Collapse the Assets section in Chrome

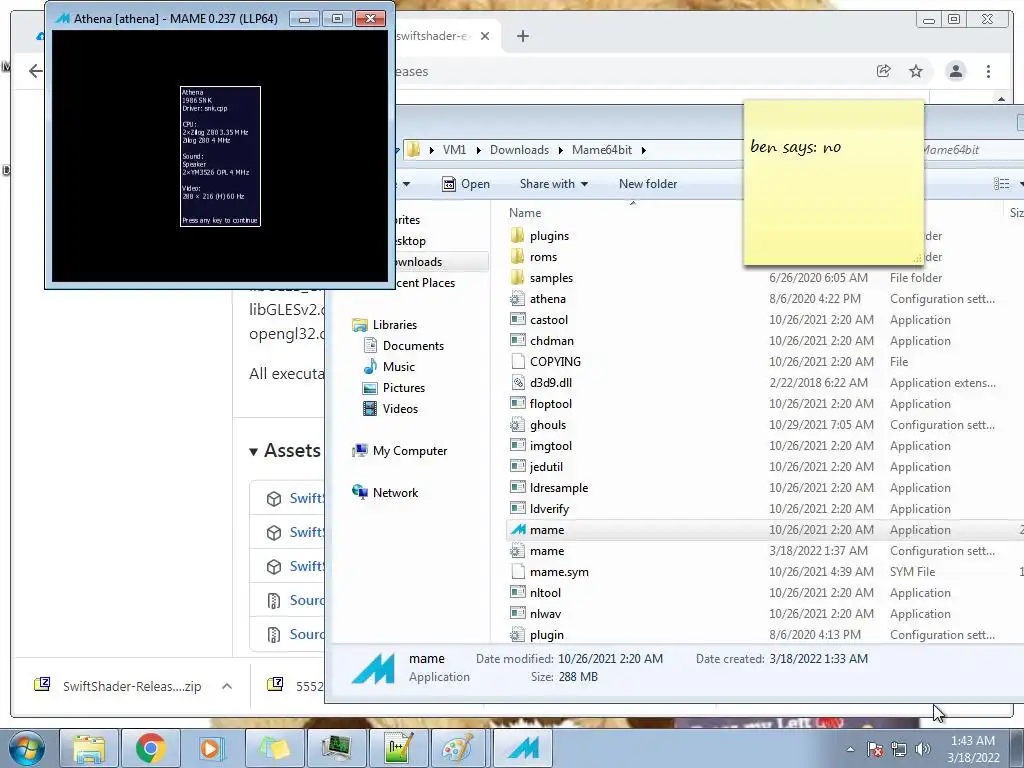253,451
